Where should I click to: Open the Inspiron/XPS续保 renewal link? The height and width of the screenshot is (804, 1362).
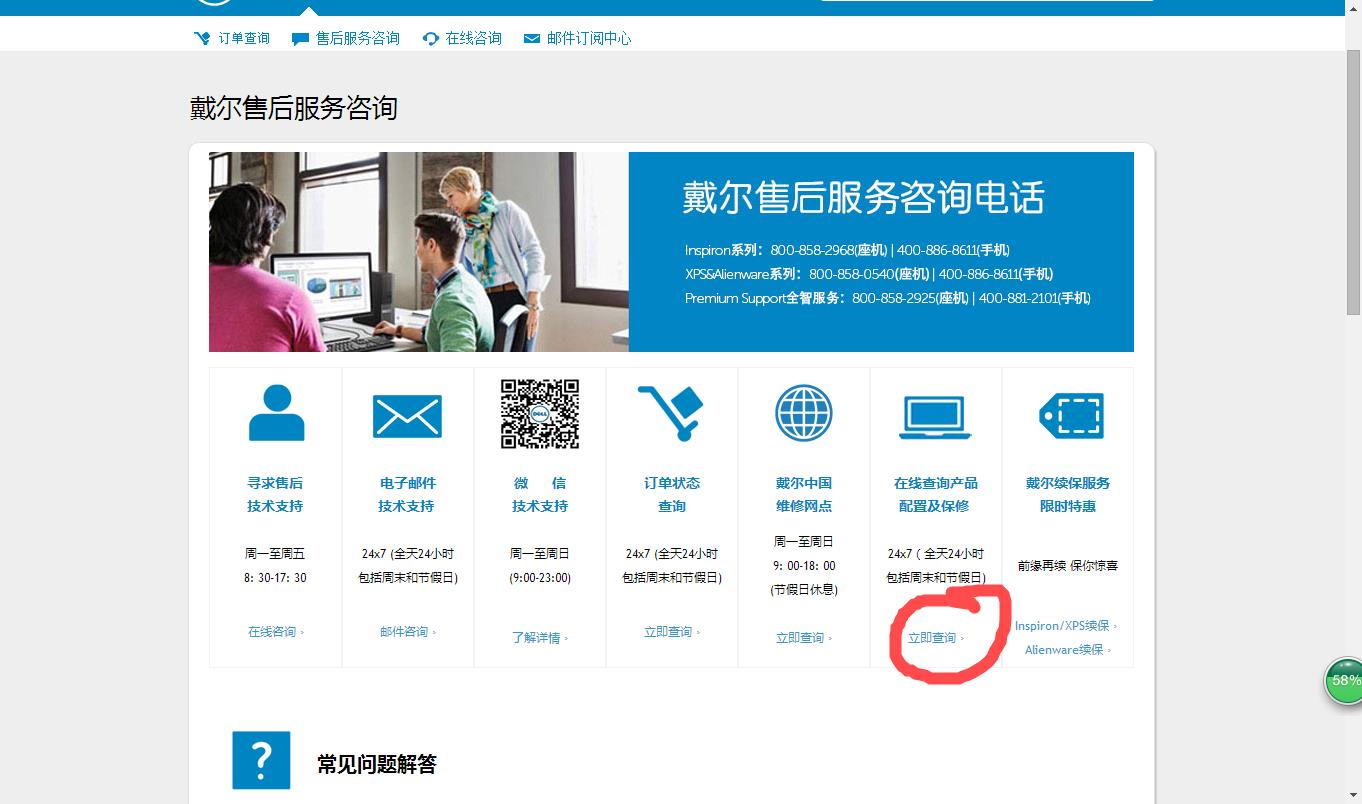click(1063, 625)
